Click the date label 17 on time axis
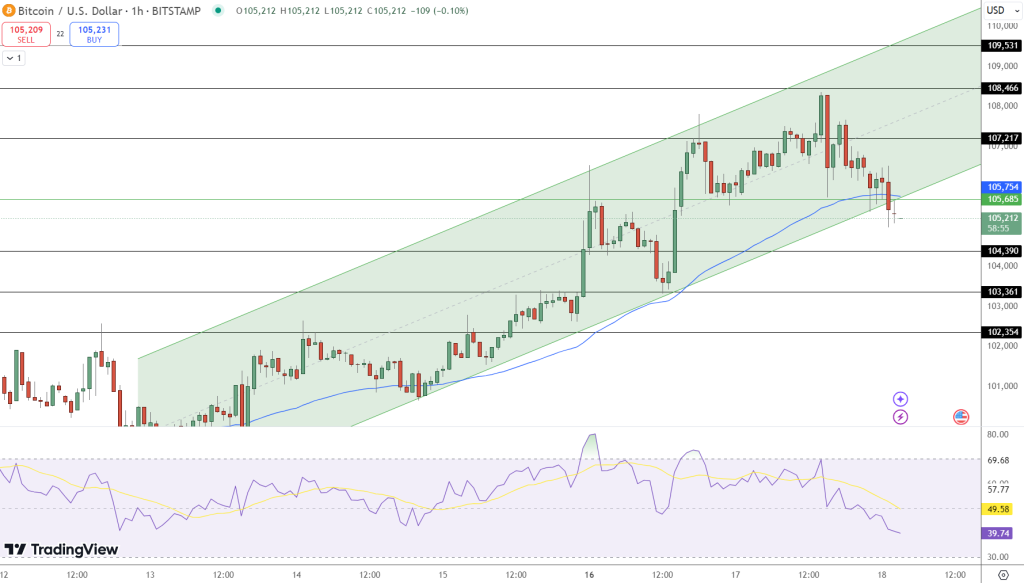The width and height of the screenshot is (1024, 583). (735, 575)
